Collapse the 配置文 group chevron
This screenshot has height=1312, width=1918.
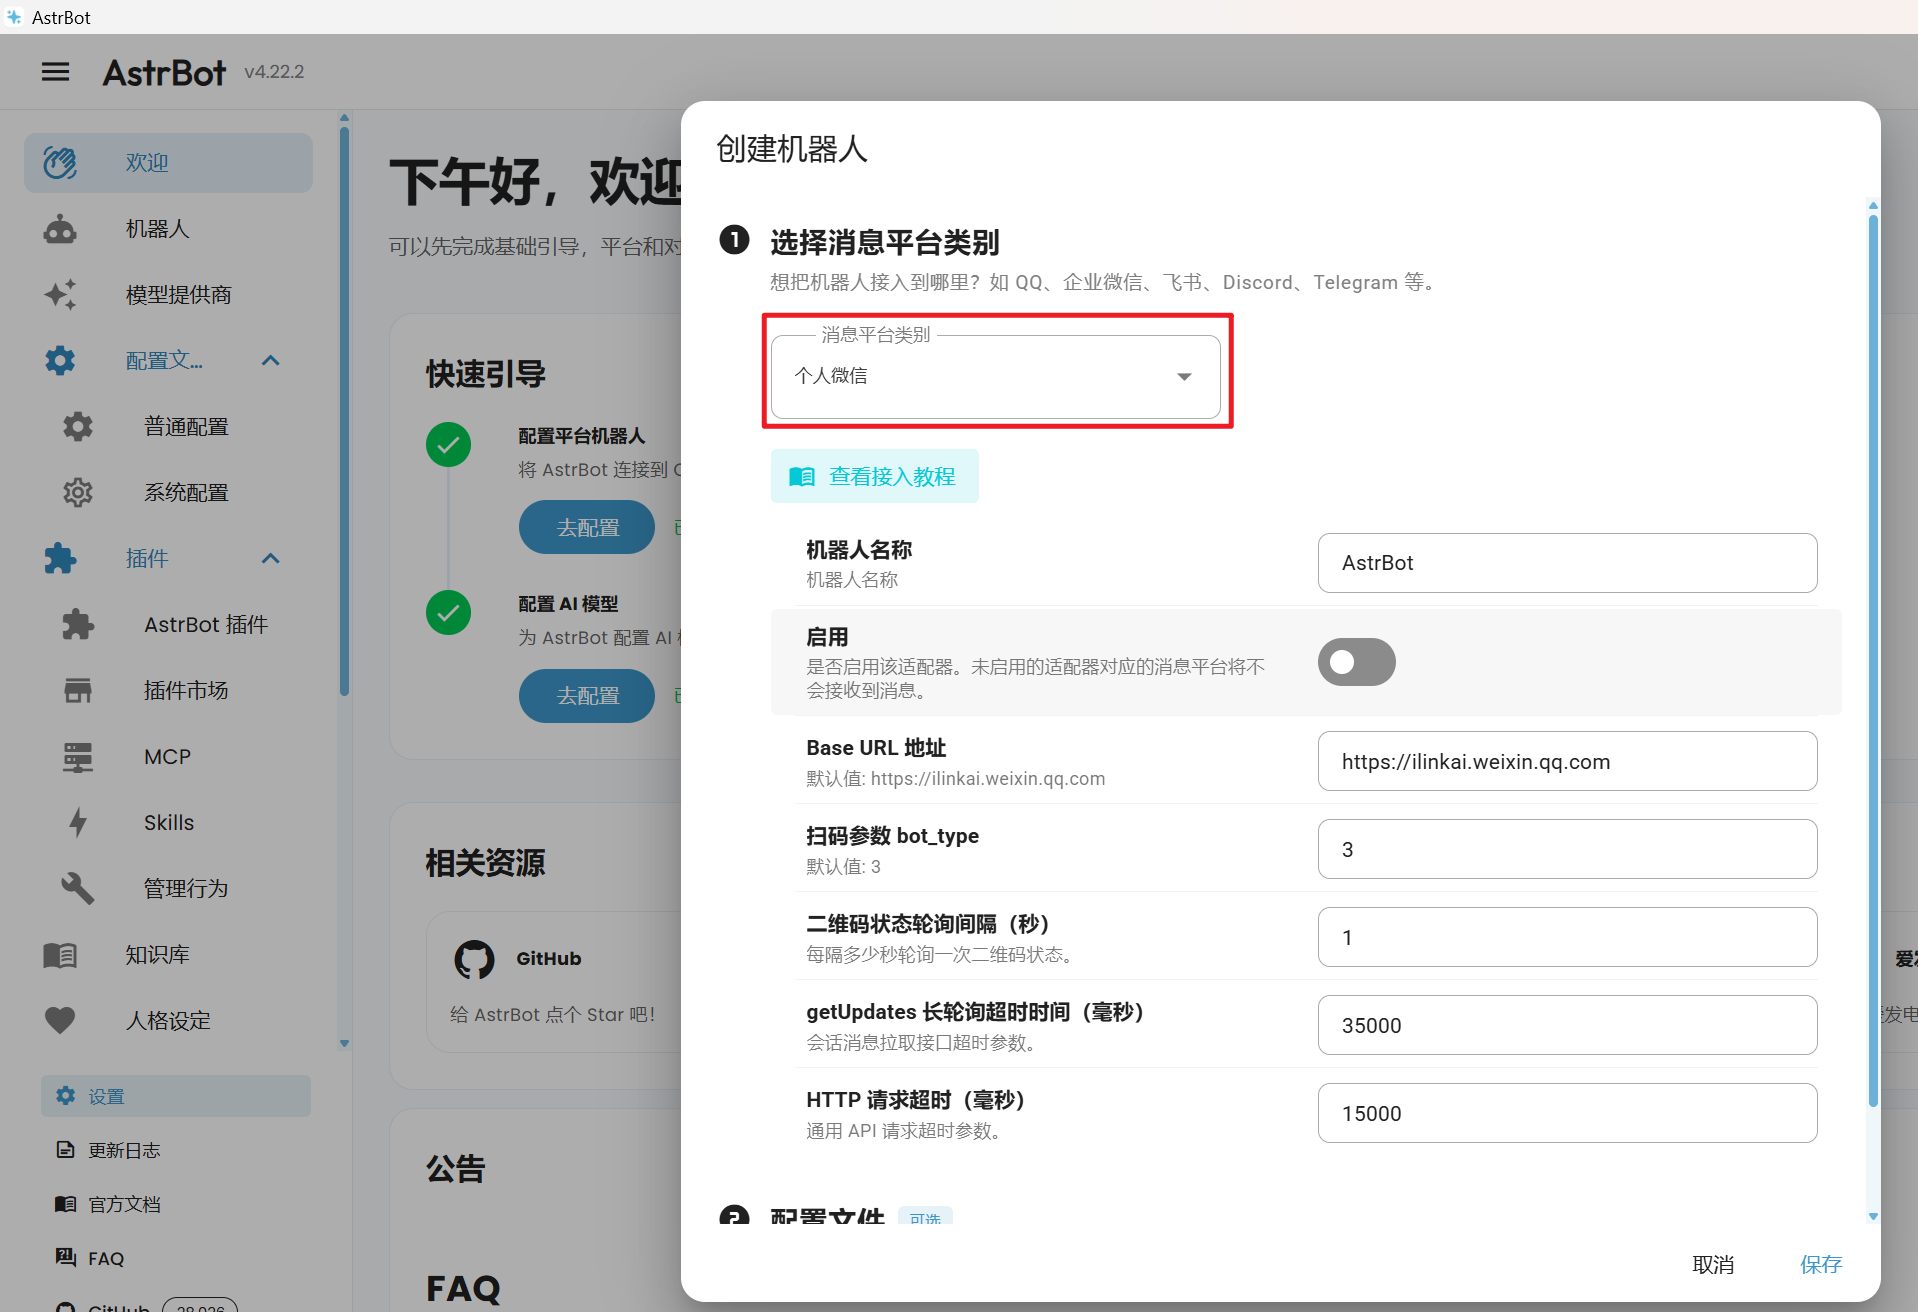tap(270, 361)
